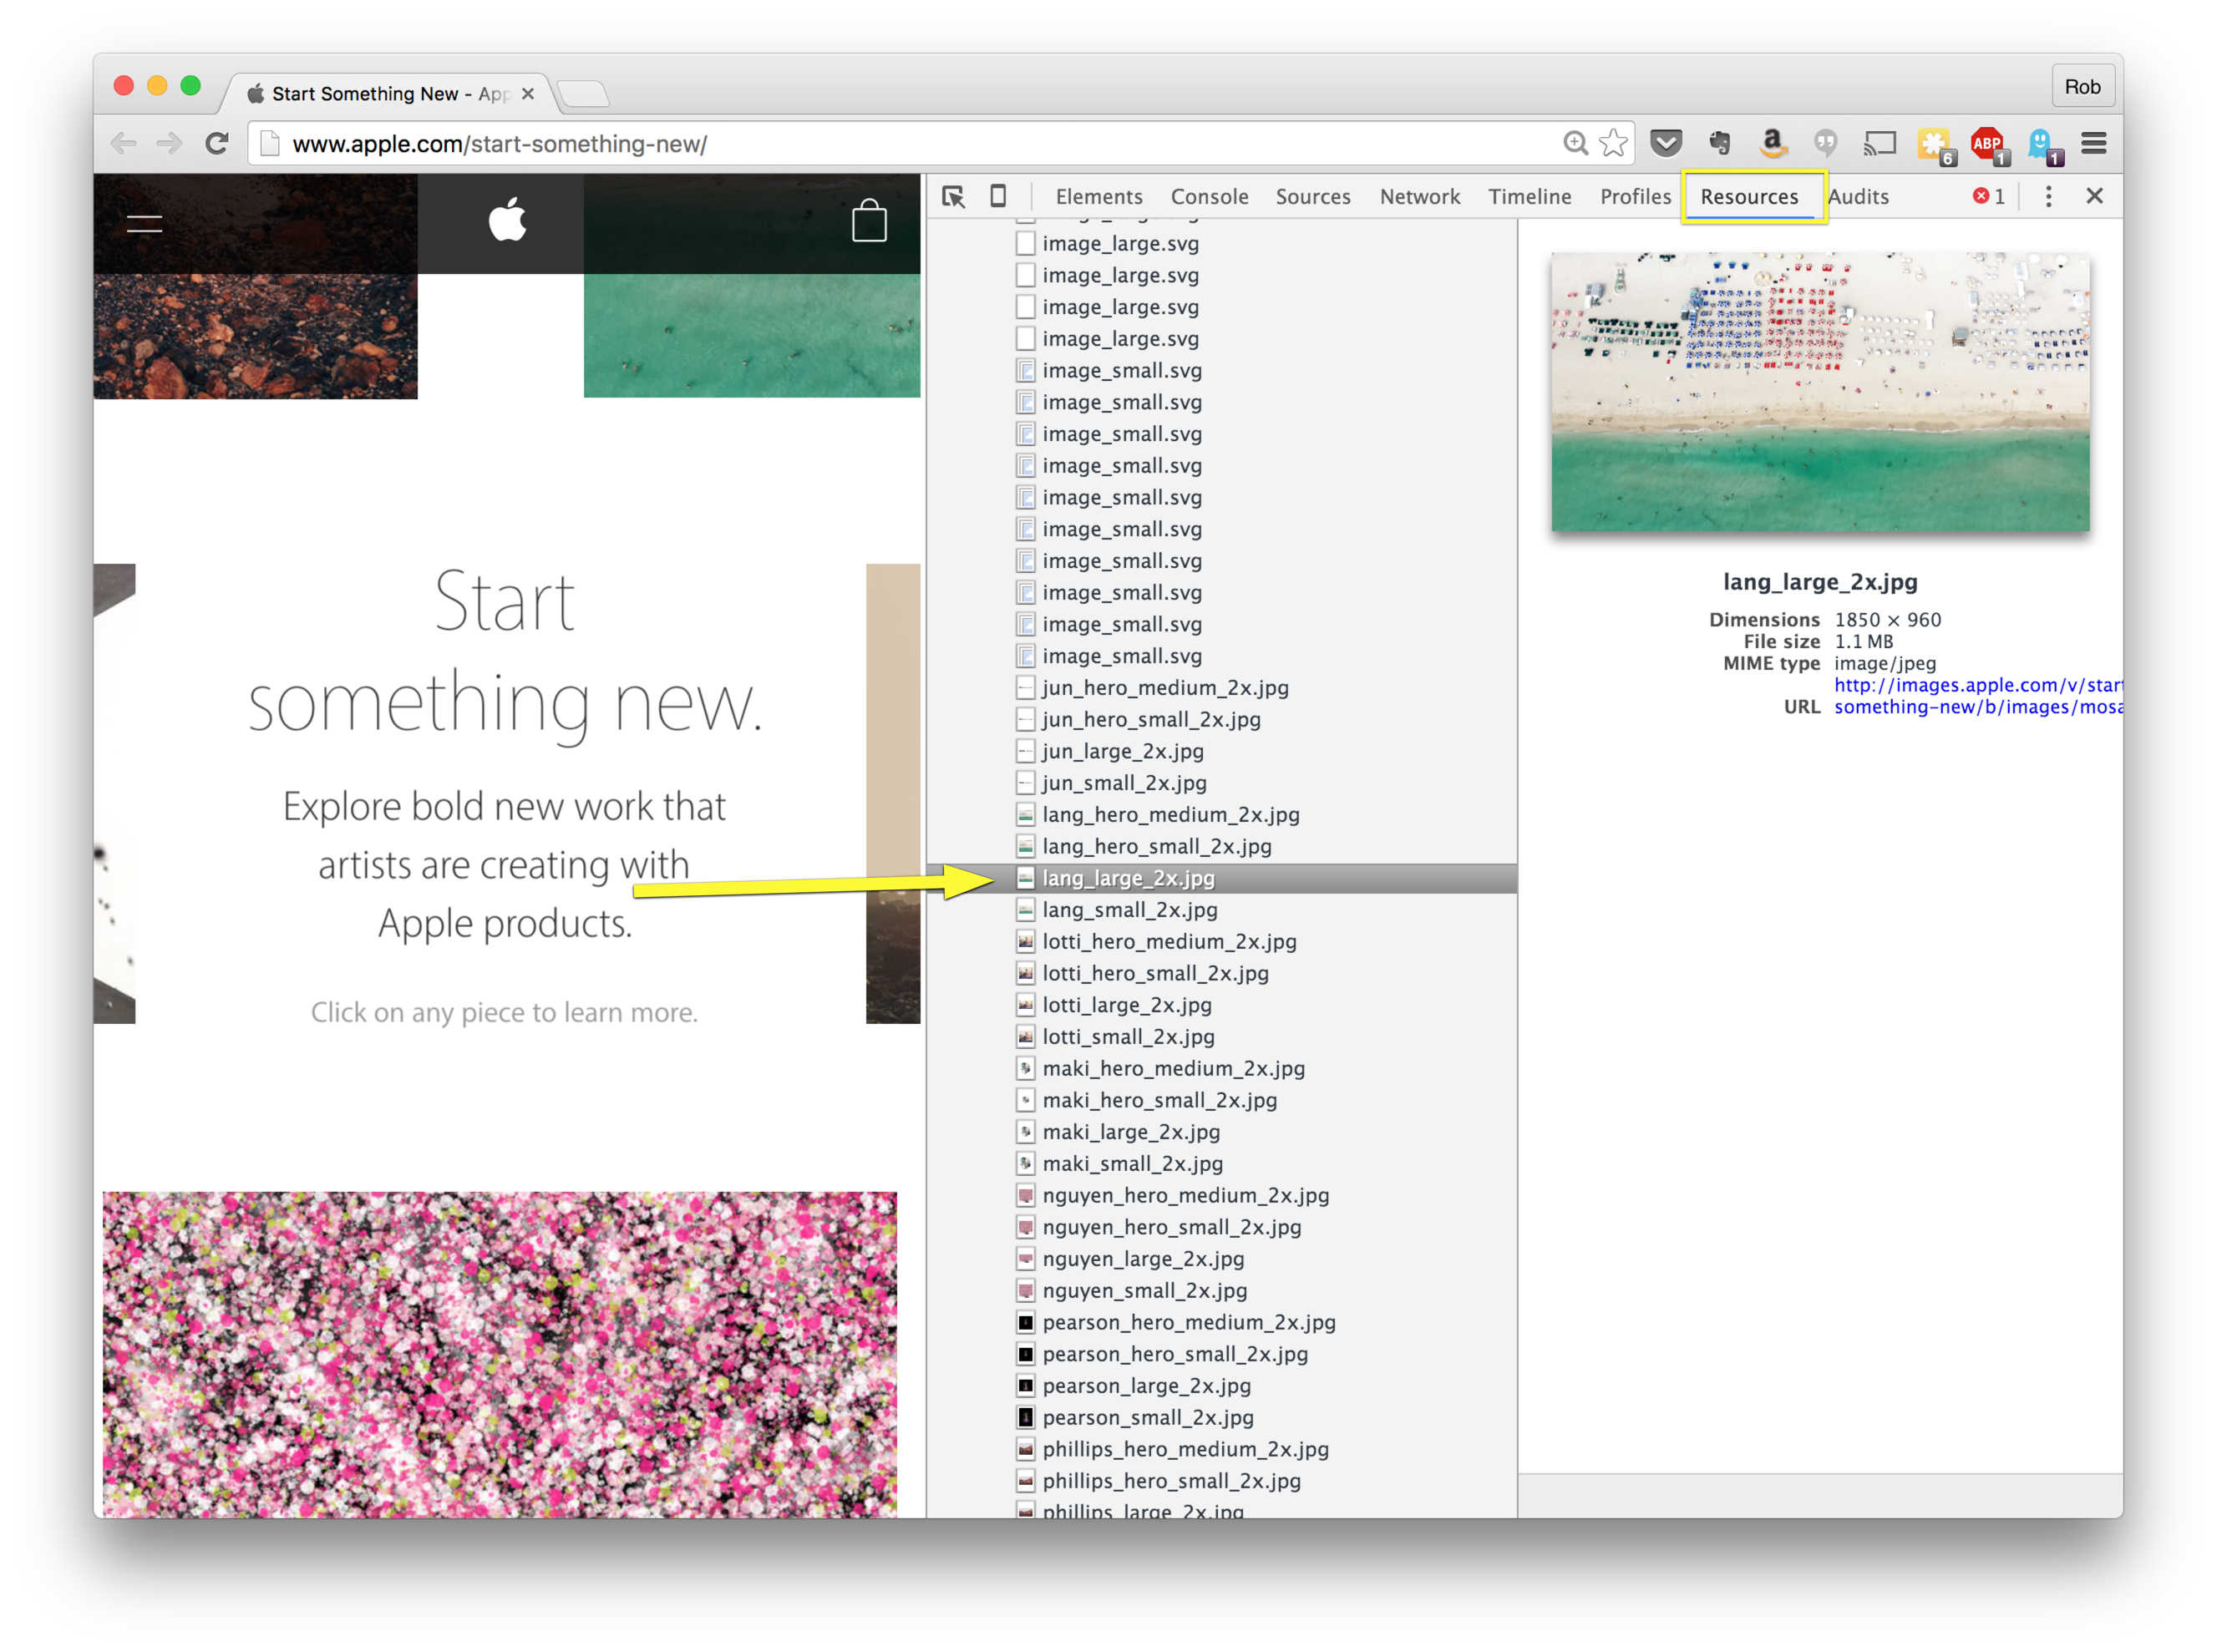Viewport: 2217px width, 1652px height.
Task: Switch to the Elements tab
Action: (x=1098, y=197)
